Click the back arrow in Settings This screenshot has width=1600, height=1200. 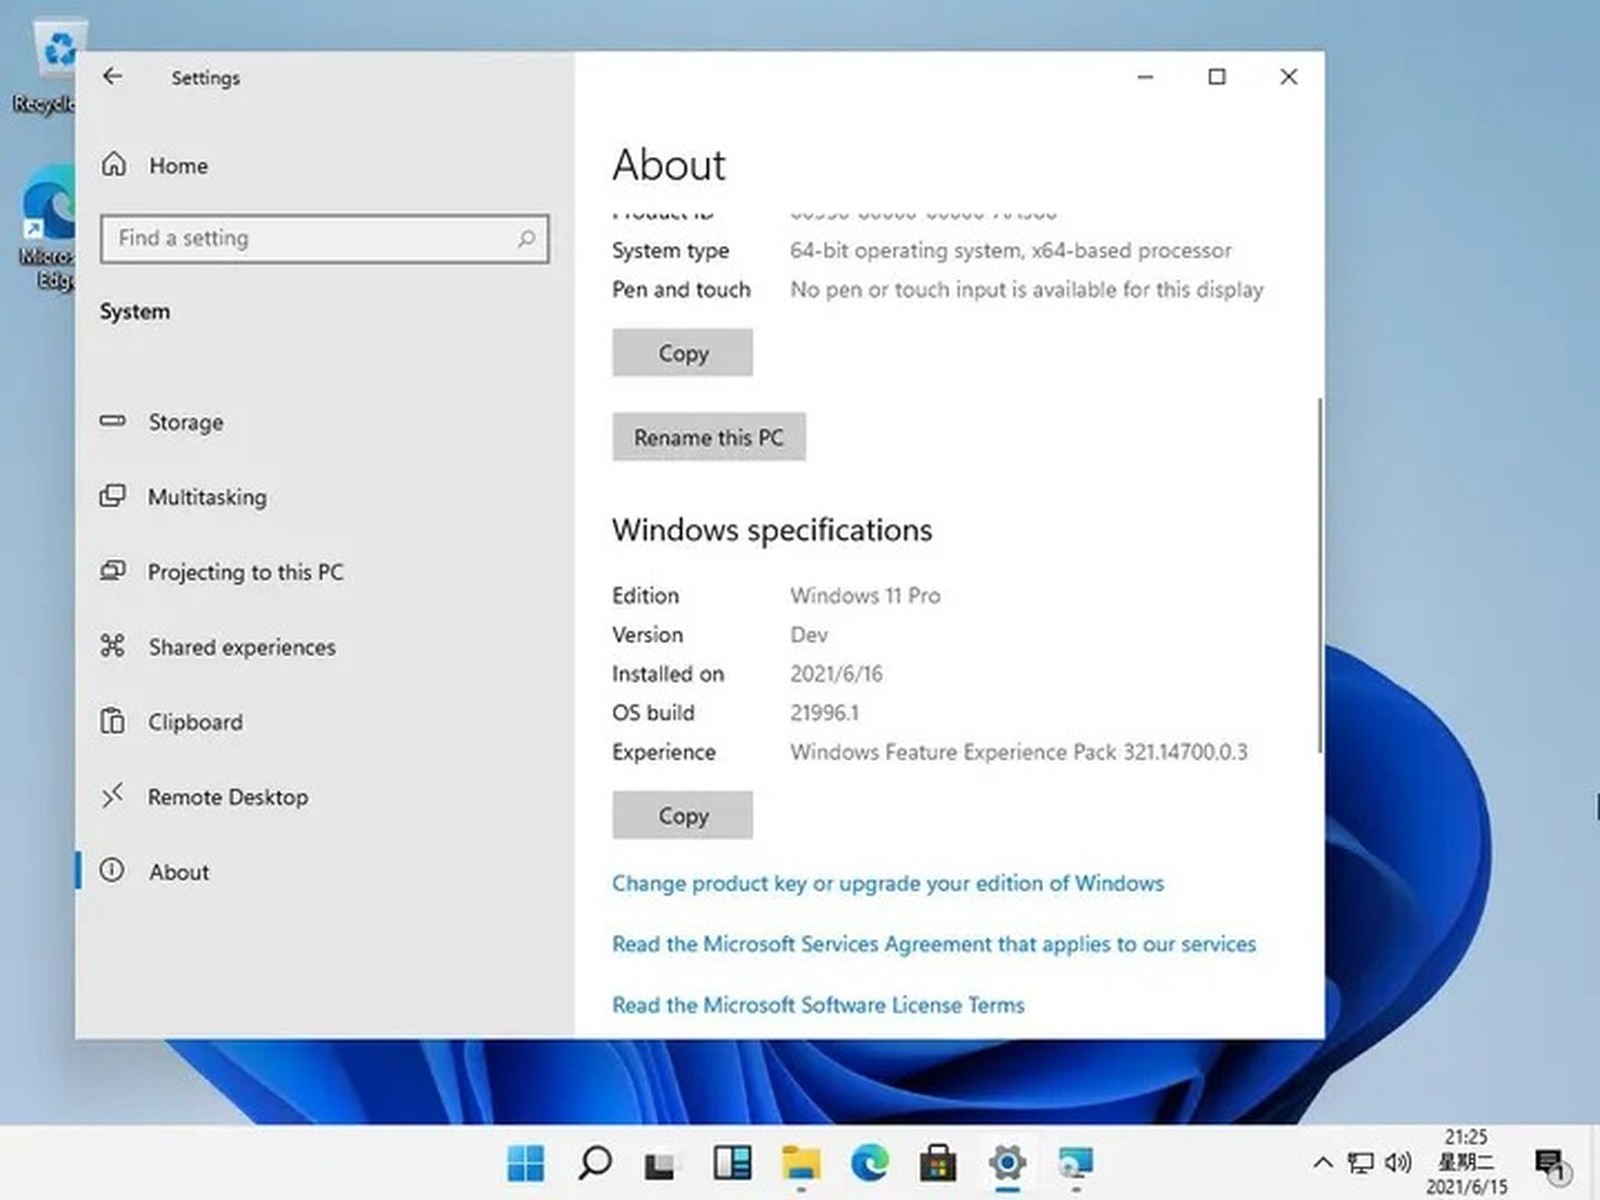coord(112,76)
